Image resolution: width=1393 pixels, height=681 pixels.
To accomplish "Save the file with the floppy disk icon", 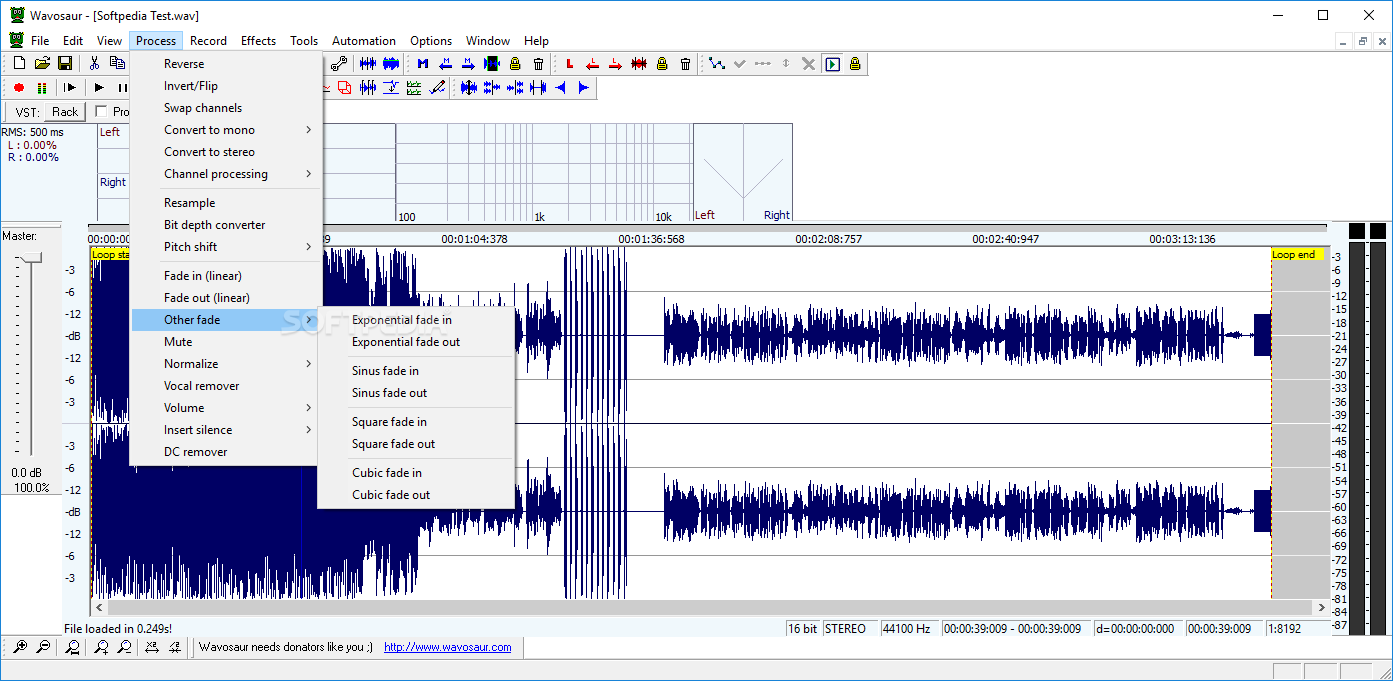I will 65,63.
